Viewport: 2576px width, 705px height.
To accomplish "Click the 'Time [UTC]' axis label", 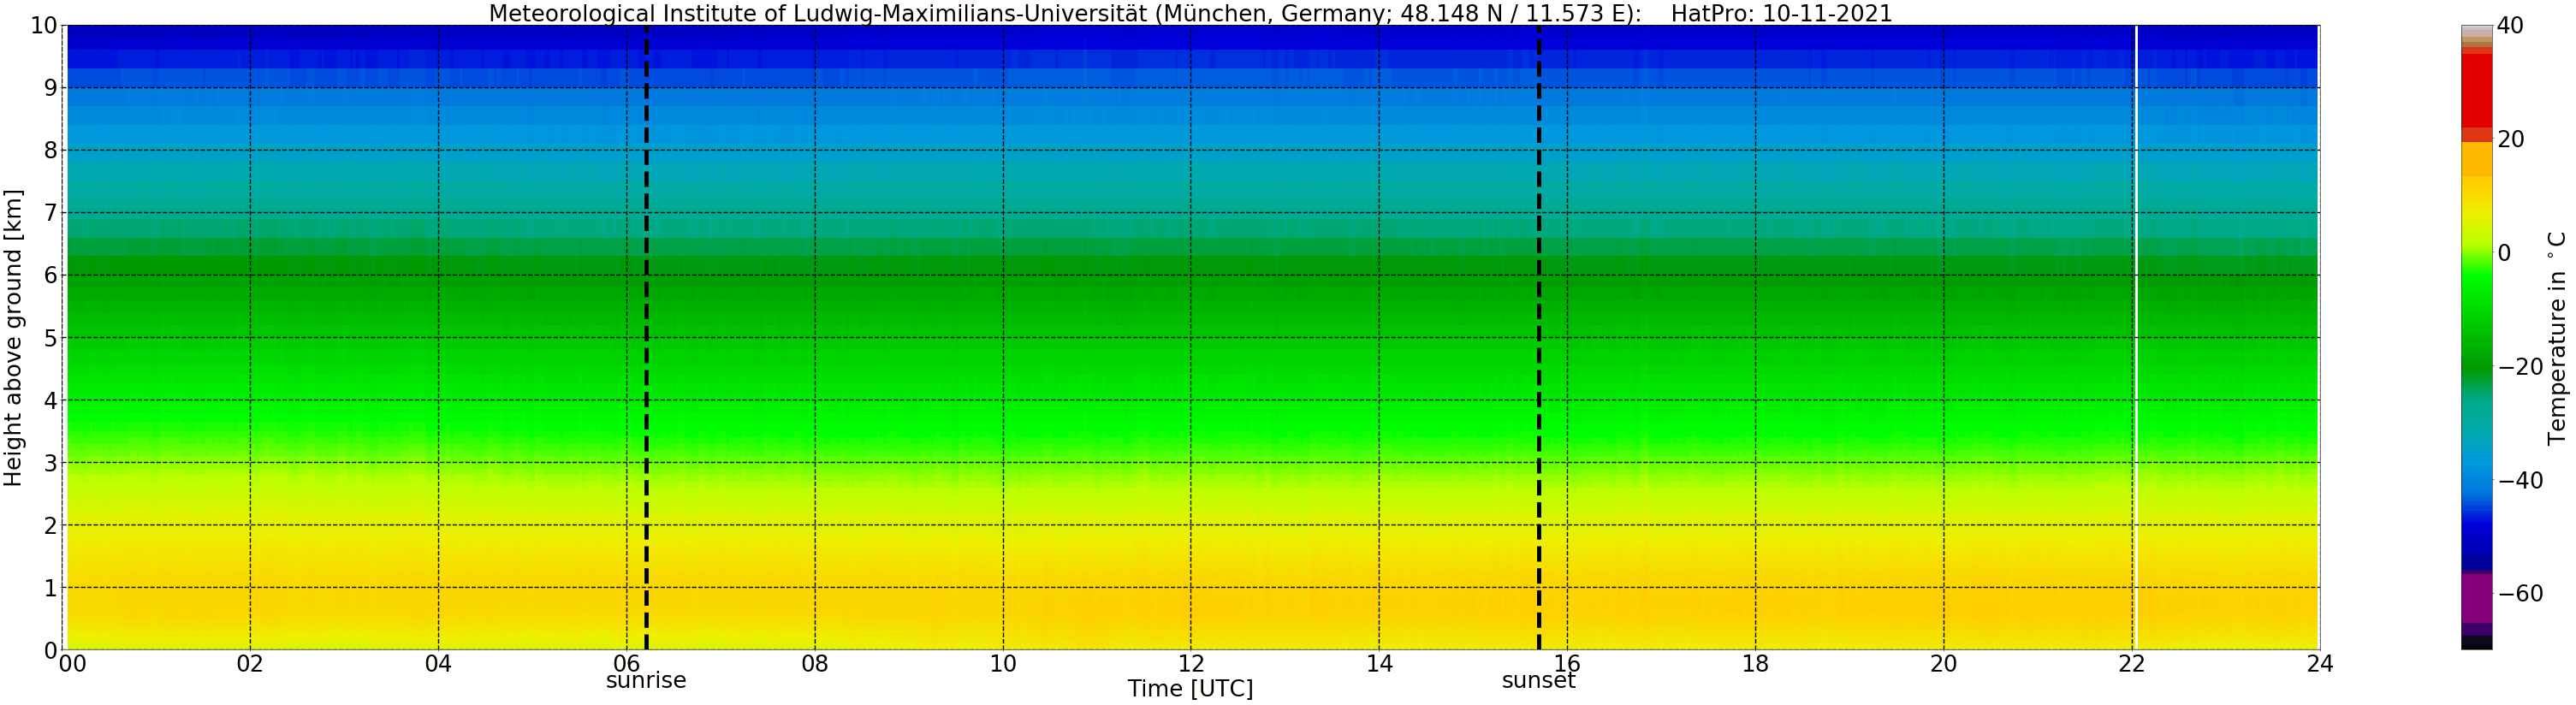I will click(1190, 689).
